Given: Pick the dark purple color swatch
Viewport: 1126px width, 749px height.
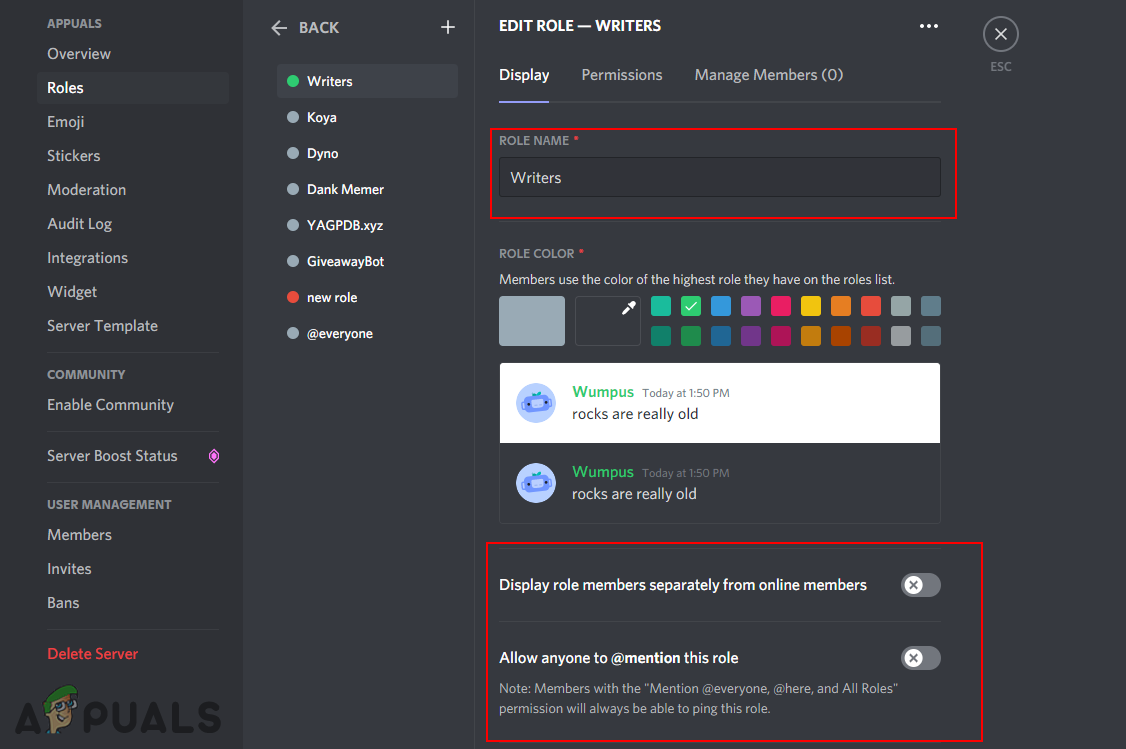Looking at the screenshot, I should click(x=750, y=335).
